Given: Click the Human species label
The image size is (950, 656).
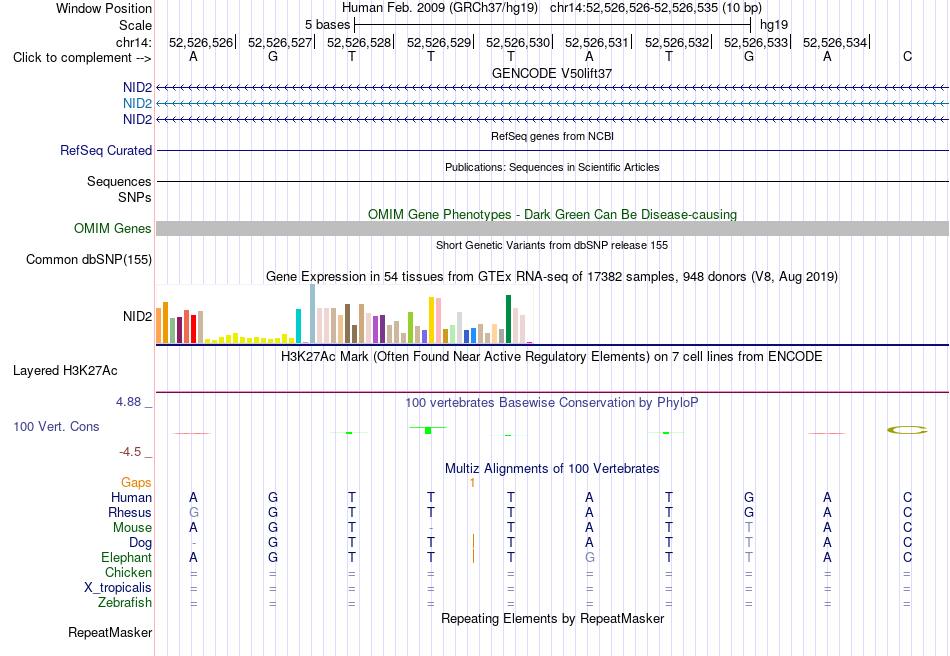Looking at the screenshot, I should (x=131, y=497).
